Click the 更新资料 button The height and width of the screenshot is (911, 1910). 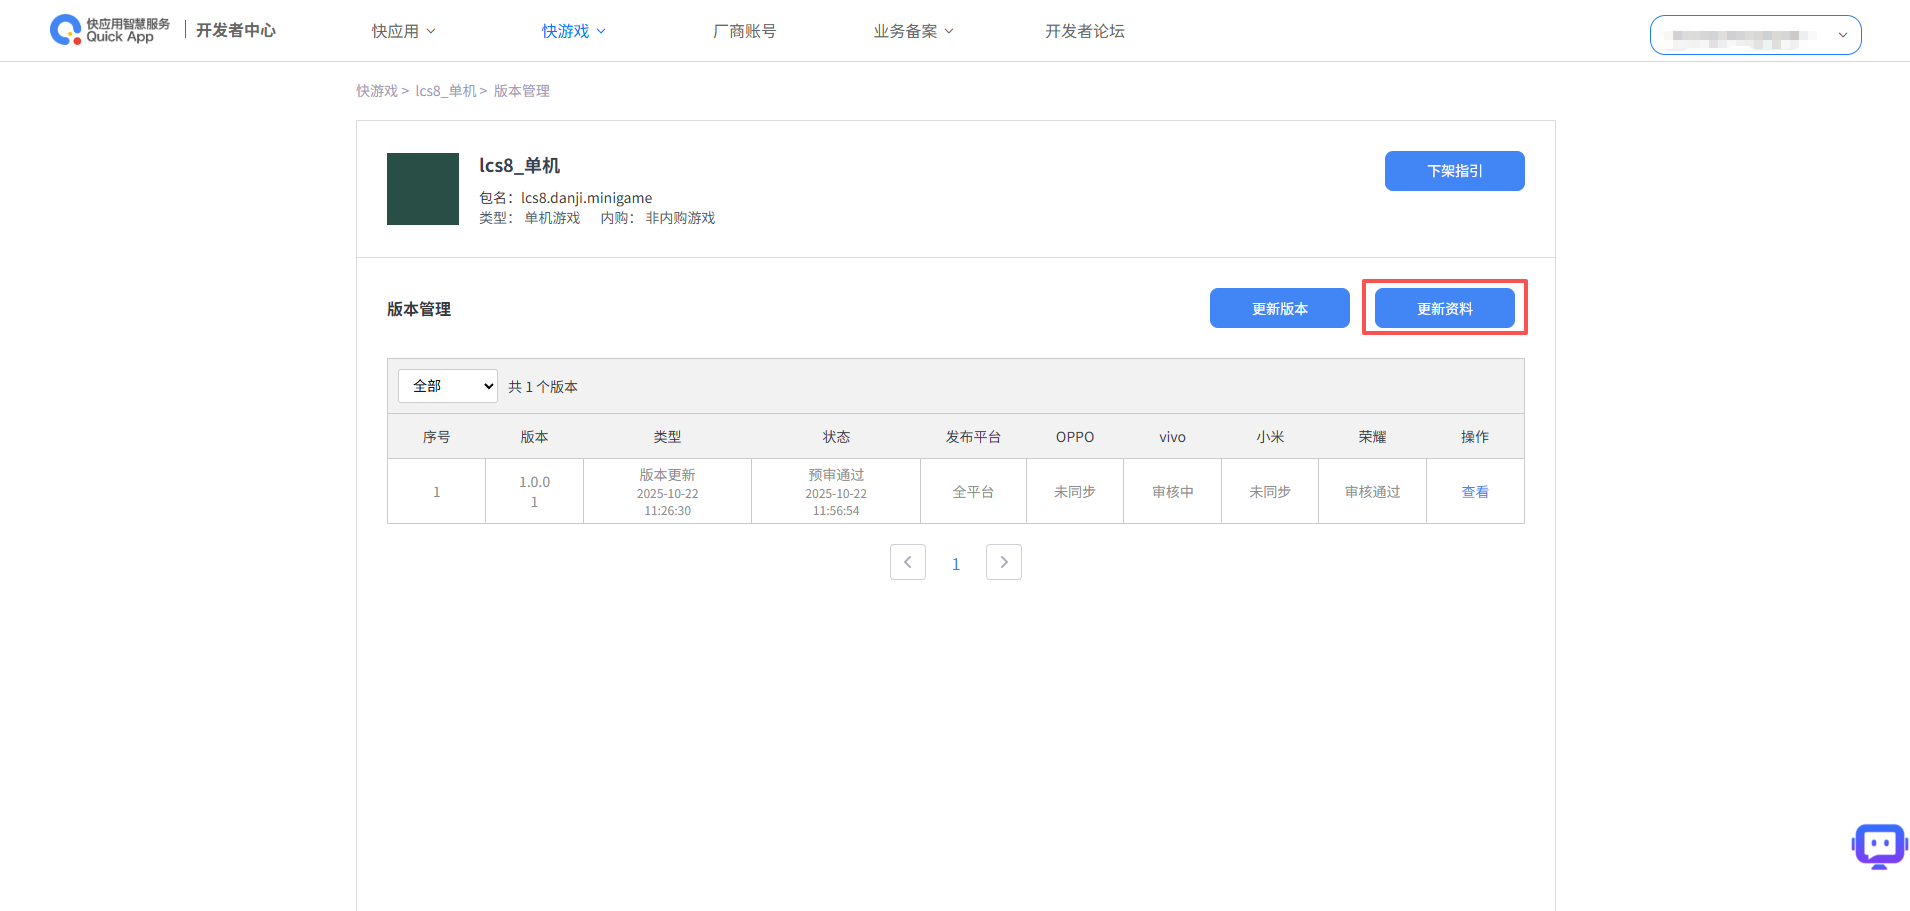[x=1444, y=309]
